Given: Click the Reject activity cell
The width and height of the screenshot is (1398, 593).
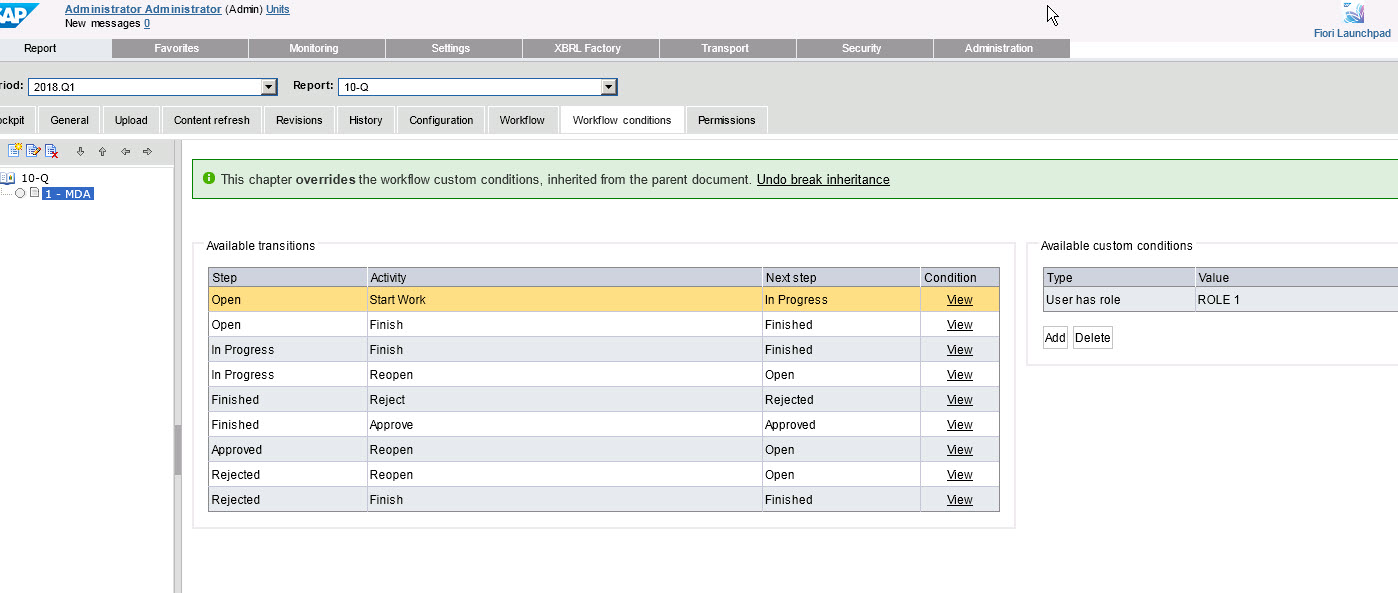Looking at the screenshot, I should pos(565,400).
